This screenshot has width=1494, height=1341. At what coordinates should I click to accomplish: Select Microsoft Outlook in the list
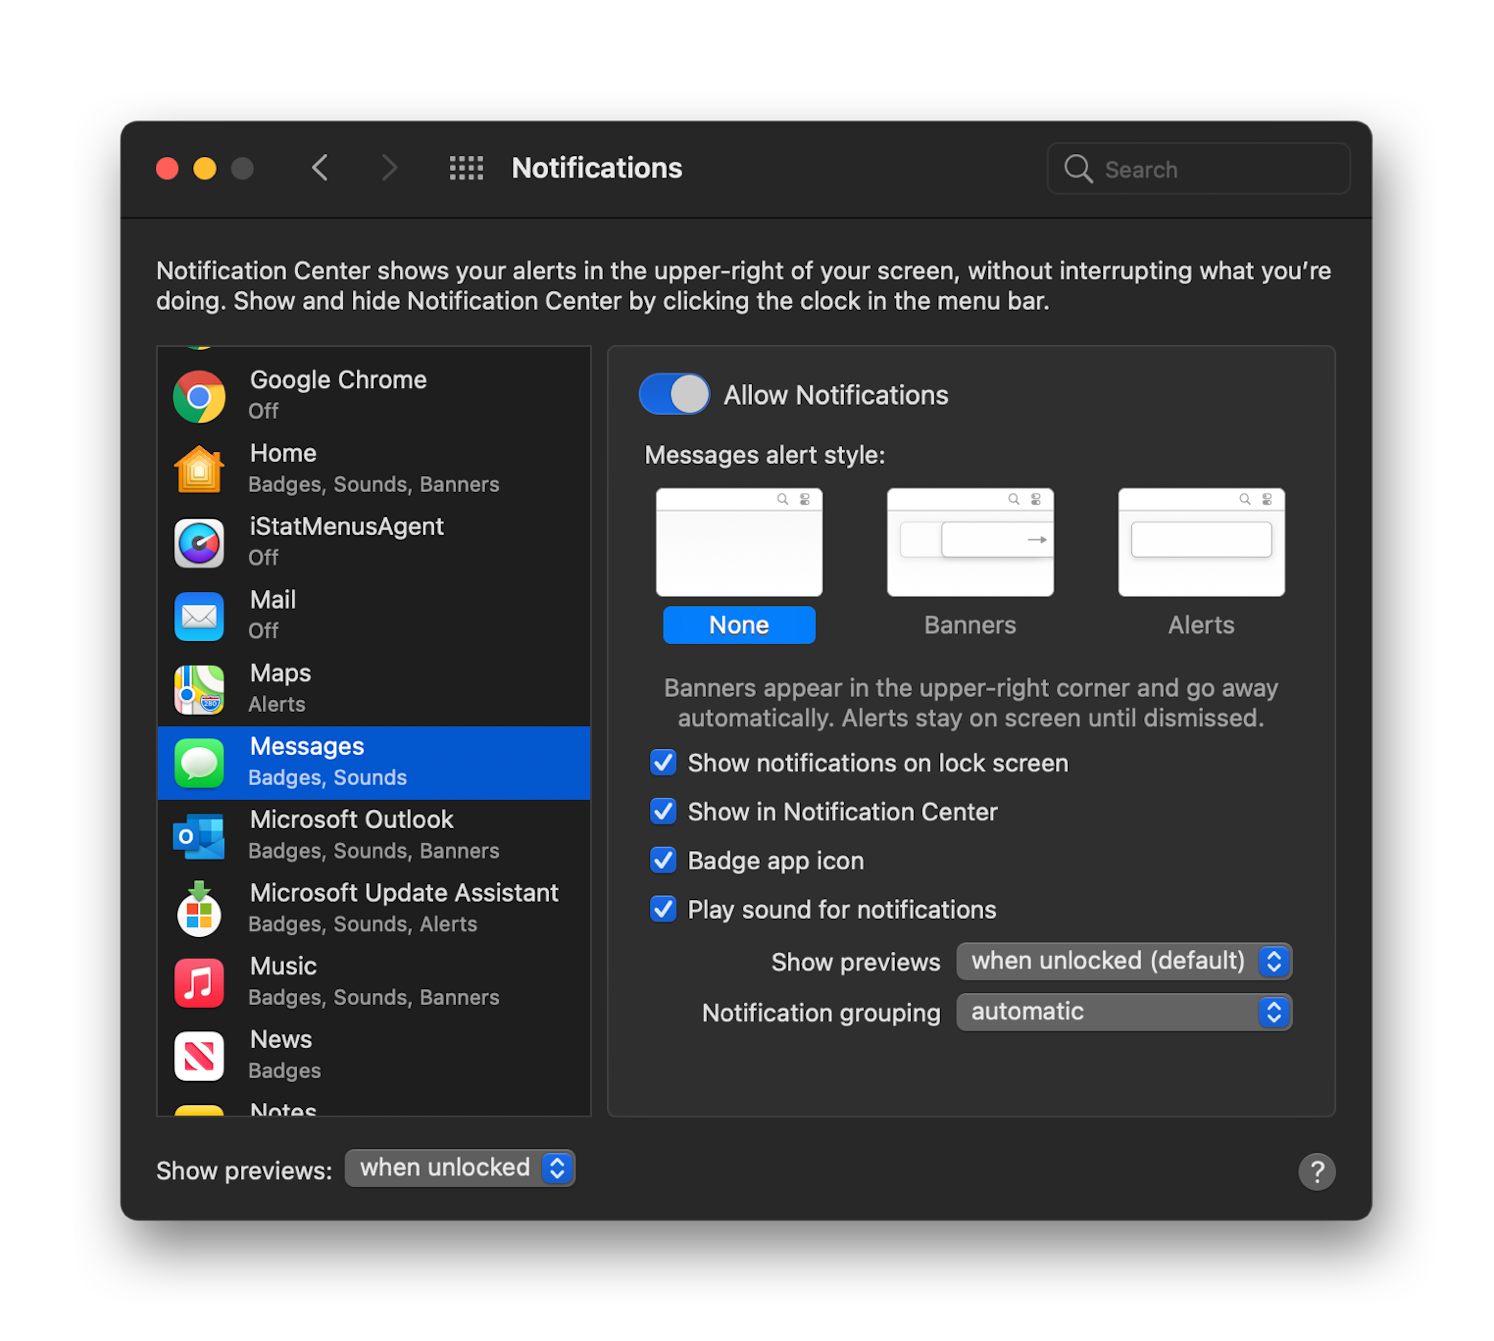(x=374, y=837)
